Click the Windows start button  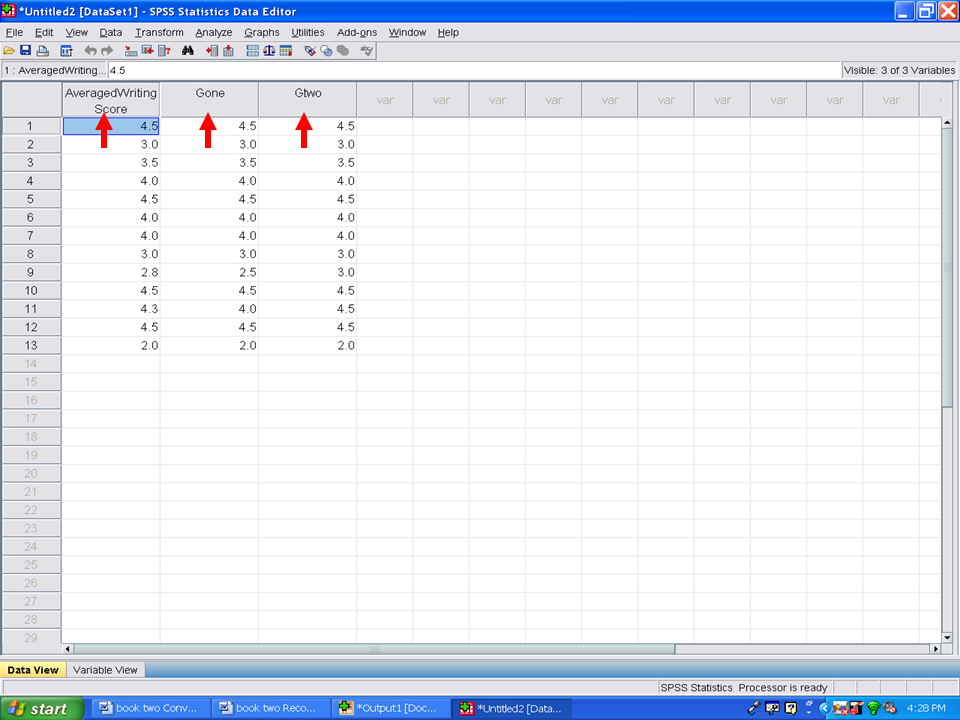click(40, 708)
